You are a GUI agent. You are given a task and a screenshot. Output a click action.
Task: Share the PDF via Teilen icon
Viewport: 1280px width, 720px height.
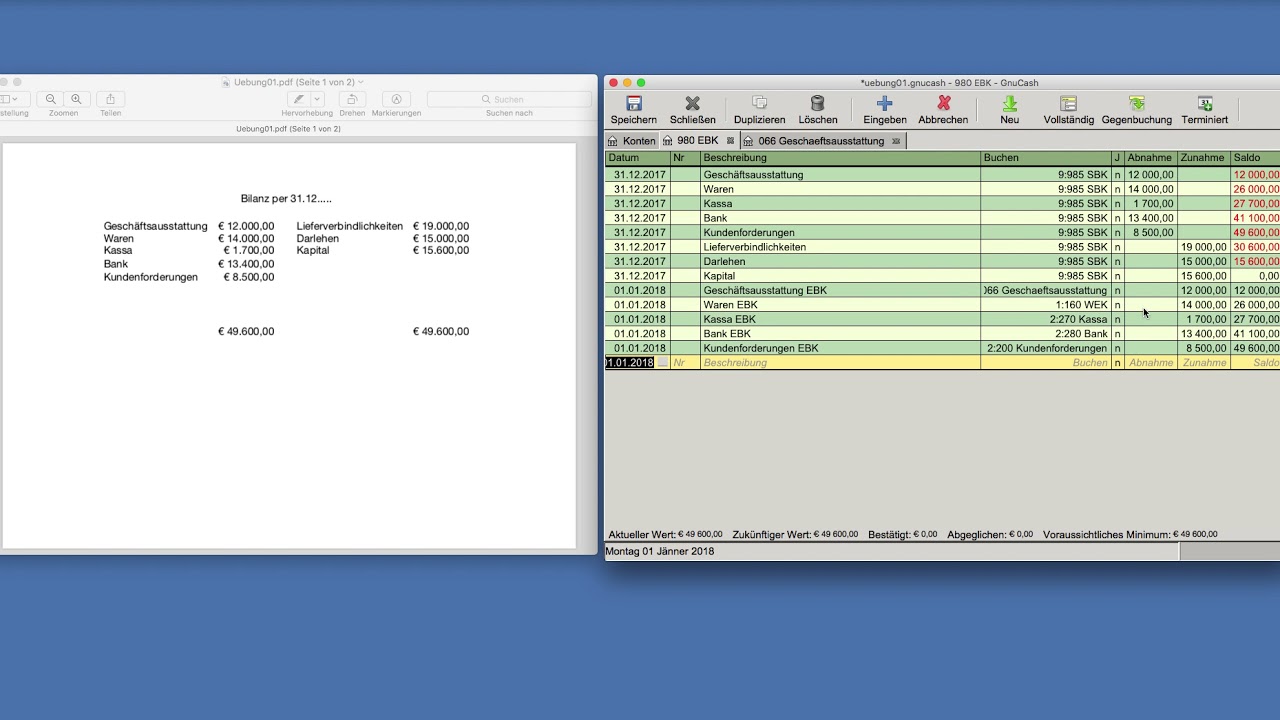click(110, 99)
